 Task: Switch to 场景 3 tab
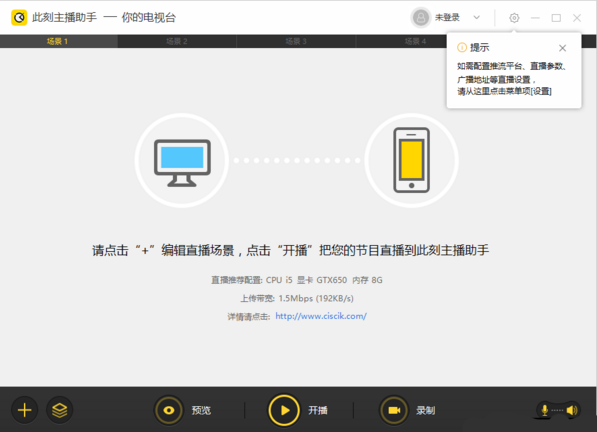coord(296,41)
